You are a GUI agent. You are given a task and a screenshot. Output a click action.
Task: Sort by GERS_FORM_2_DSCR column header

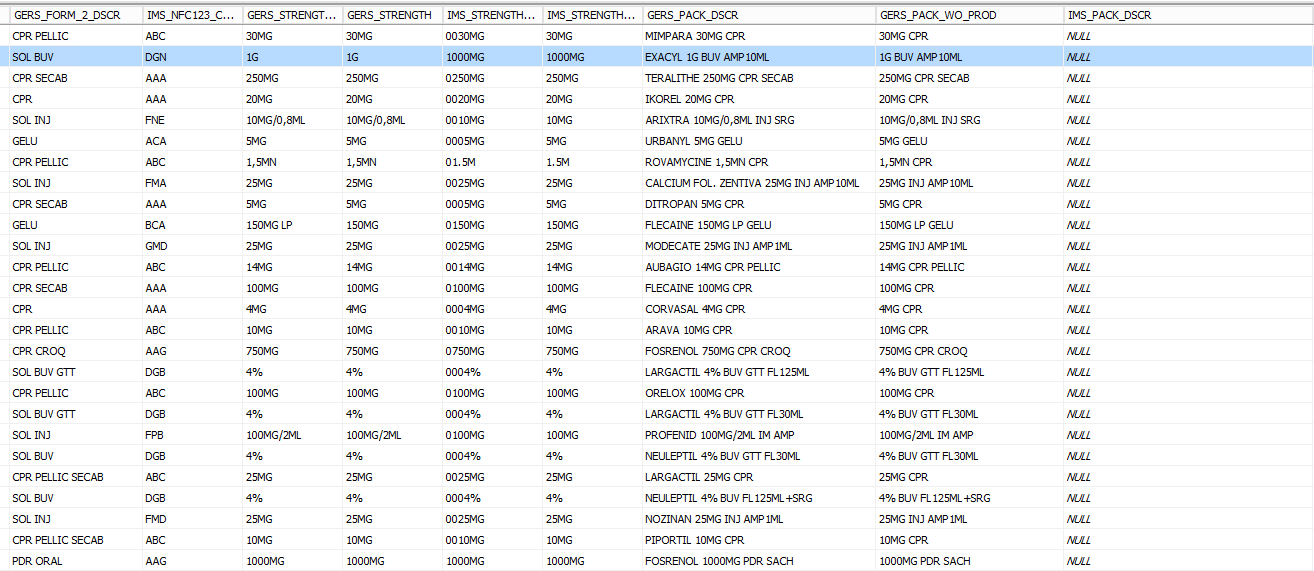tap(74, 15)
